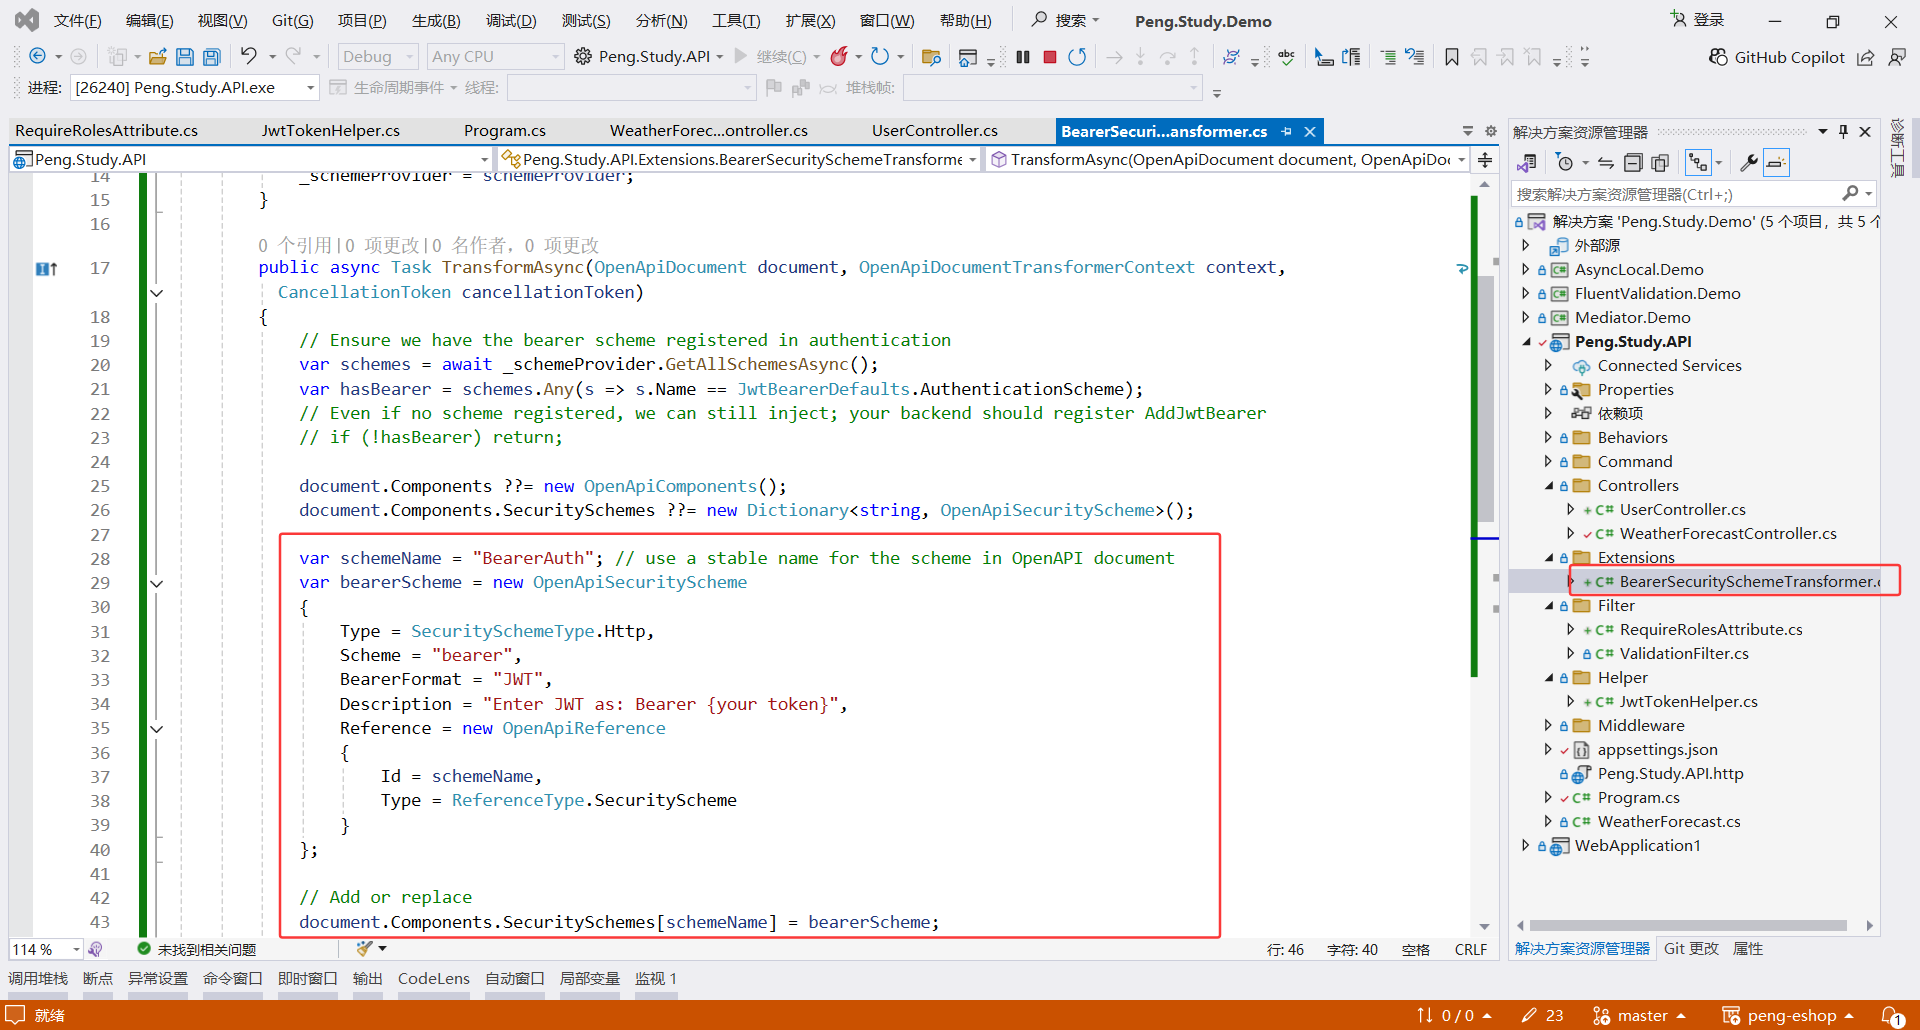This screenshot has width=1920, height=1030.
Task: Close the BearerSecurityTransformer tab
Action: (x=1309, y=131)
